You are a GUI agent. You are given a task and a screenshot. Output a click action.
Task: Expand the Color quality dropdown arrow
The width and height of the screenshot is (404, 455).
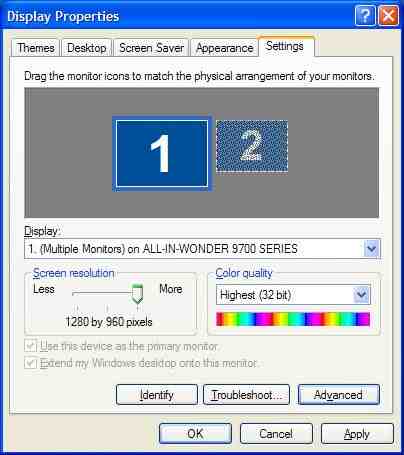[x=361, y=295]
